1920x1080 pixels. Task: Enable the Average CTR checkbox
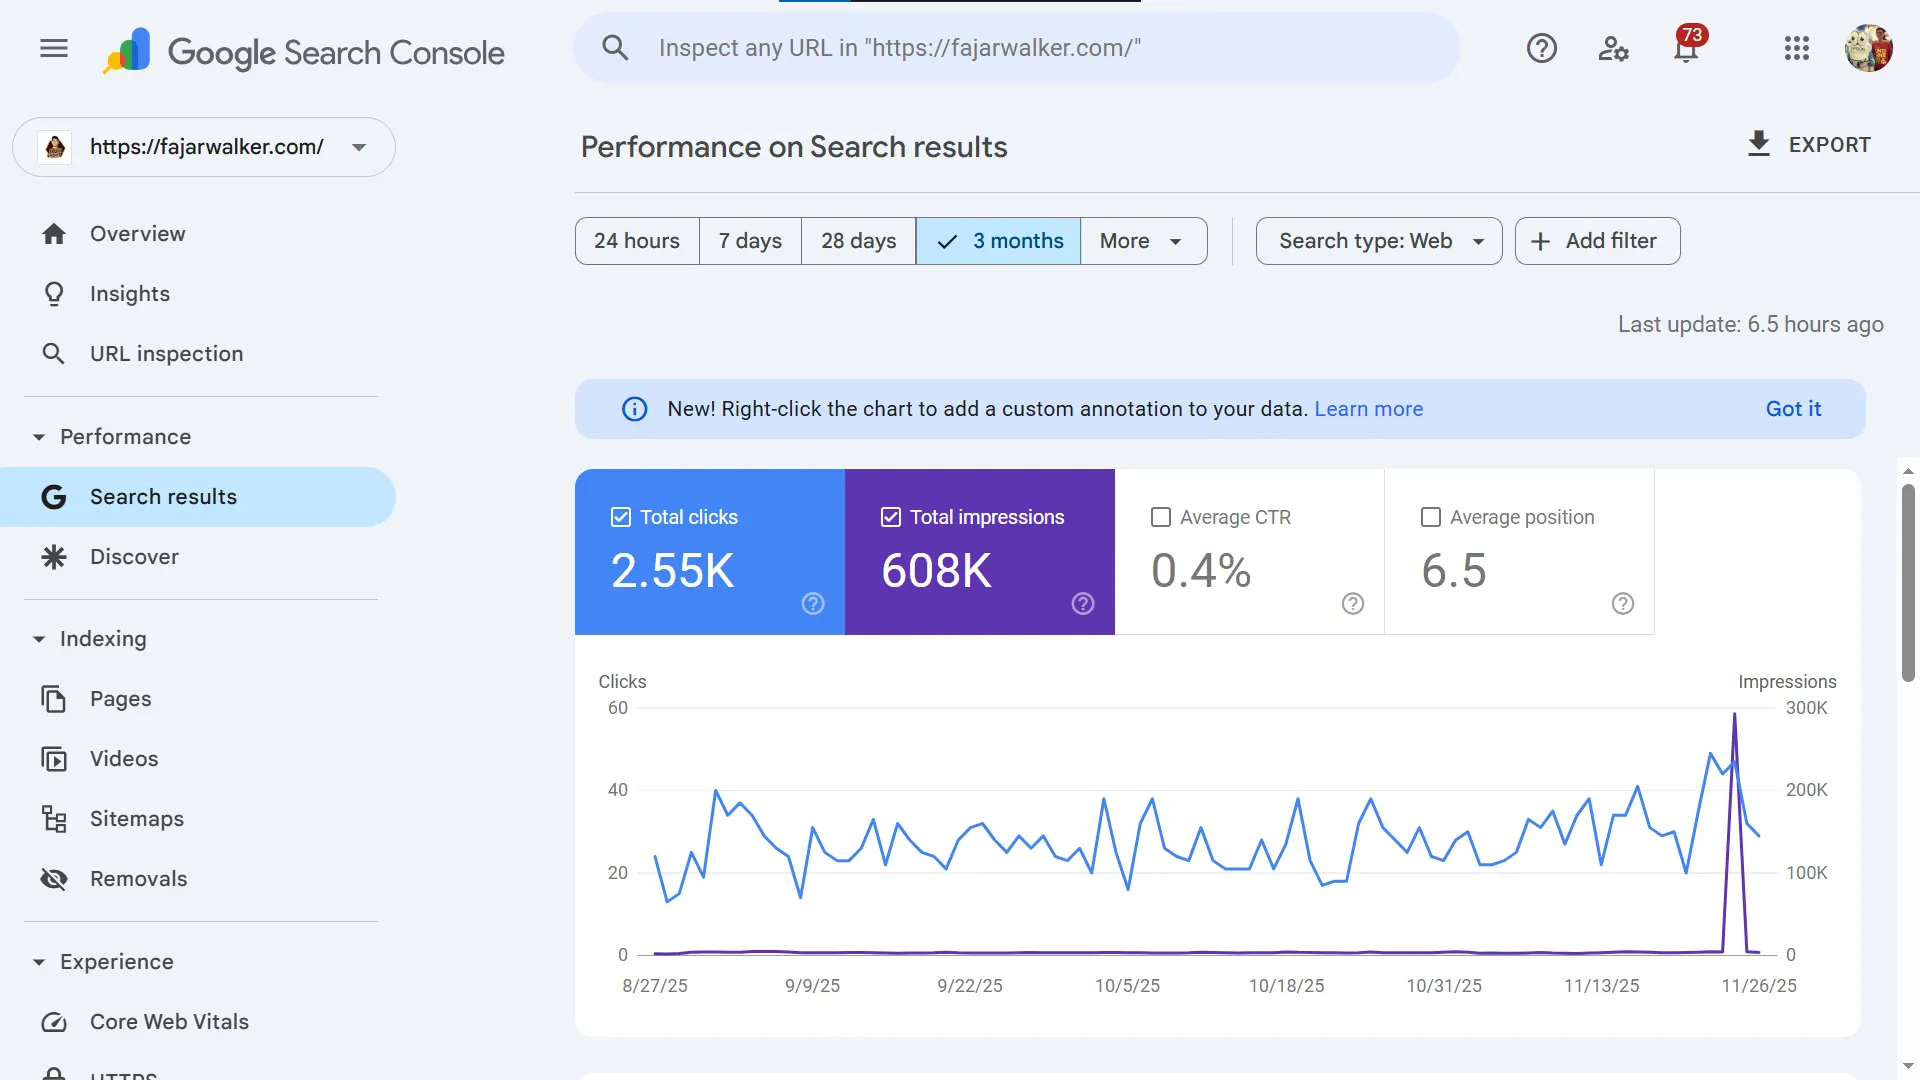click(x=1161, y=517)
